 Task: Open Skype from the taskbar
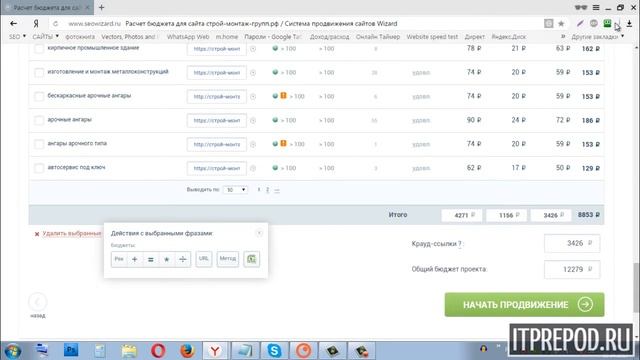pos(274,350)
